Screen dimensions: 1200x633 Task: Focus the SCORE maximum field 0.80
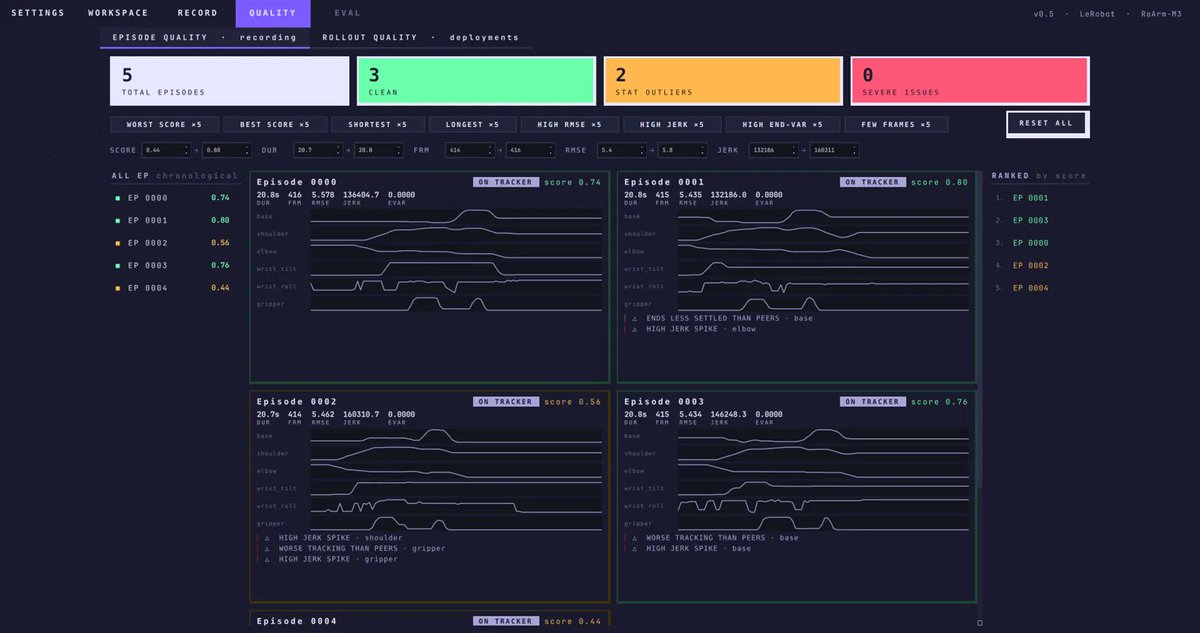[x=227, y=150]
